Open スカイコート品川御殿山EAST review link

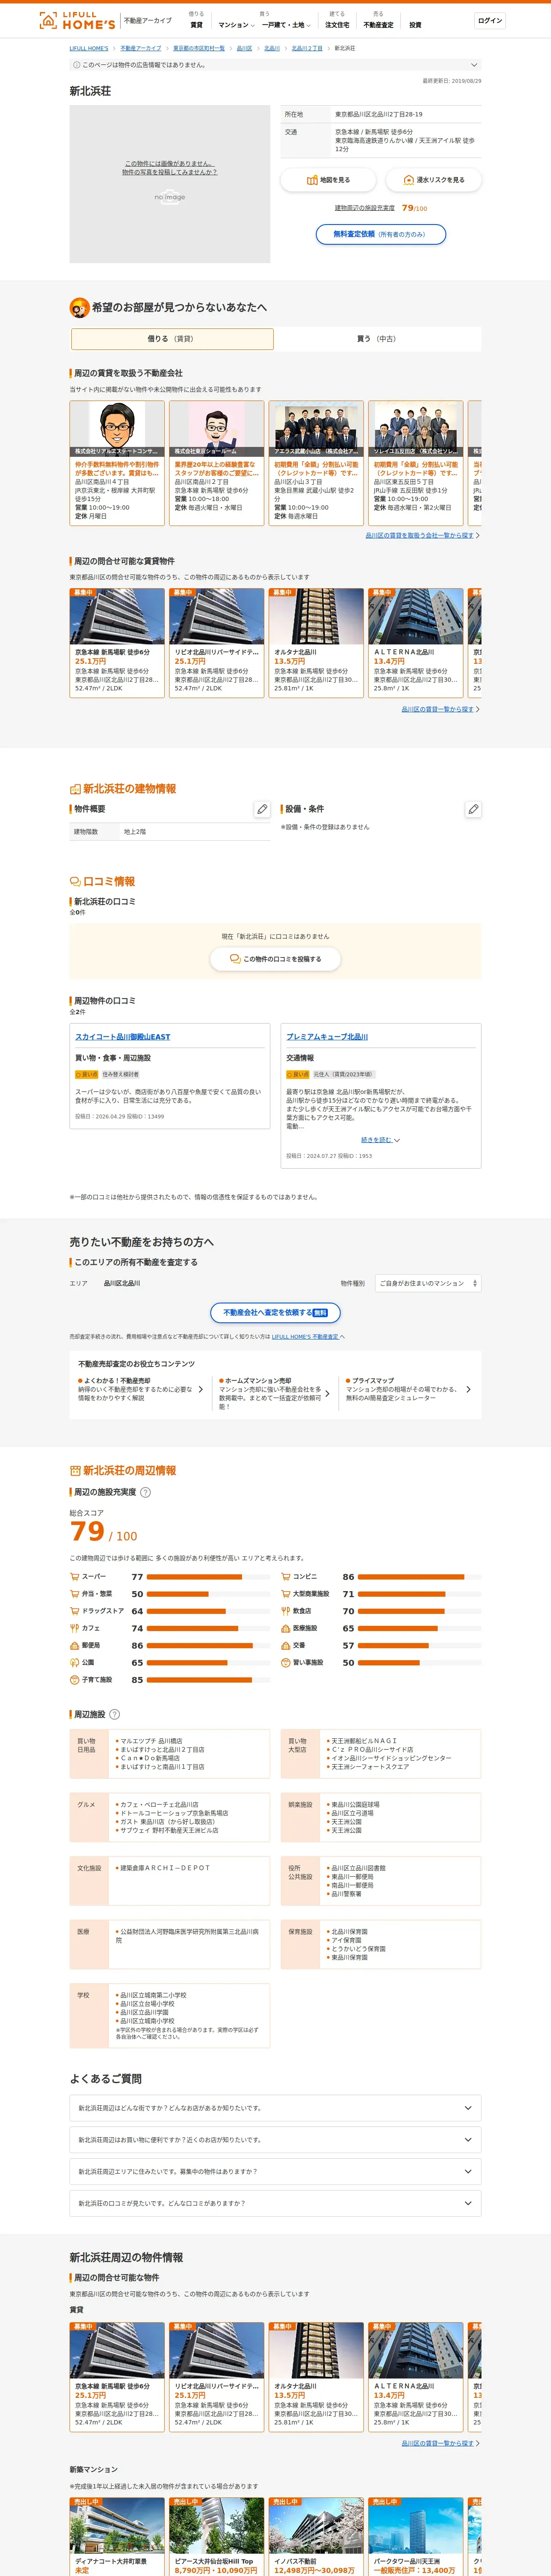point(123,1037)
